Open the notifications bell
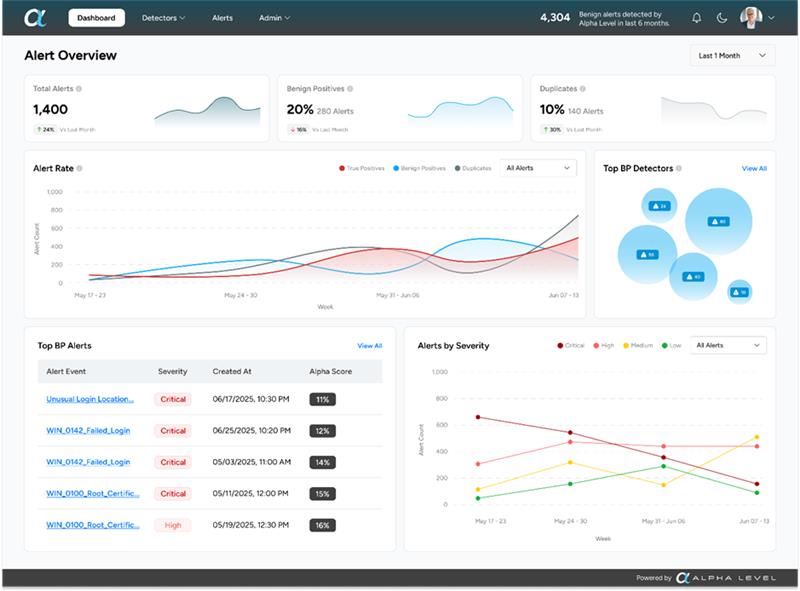This screenshot has height=591, width=800. (x=697, y=18)
